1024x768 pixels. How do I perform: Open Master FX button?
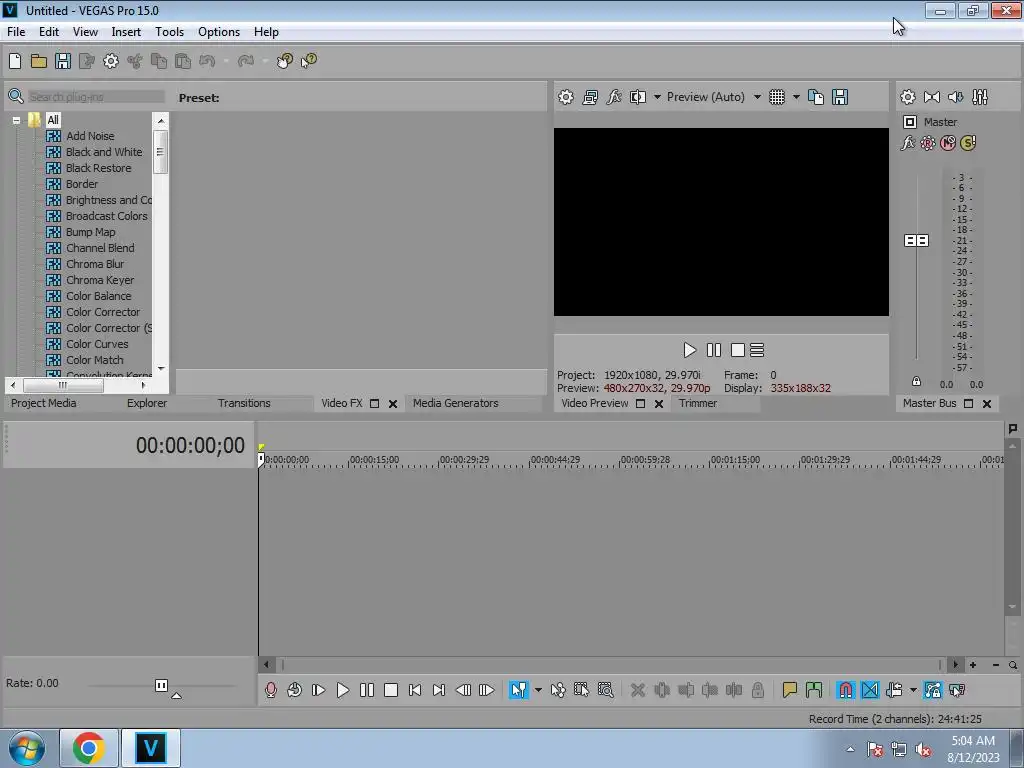[908, 143]
